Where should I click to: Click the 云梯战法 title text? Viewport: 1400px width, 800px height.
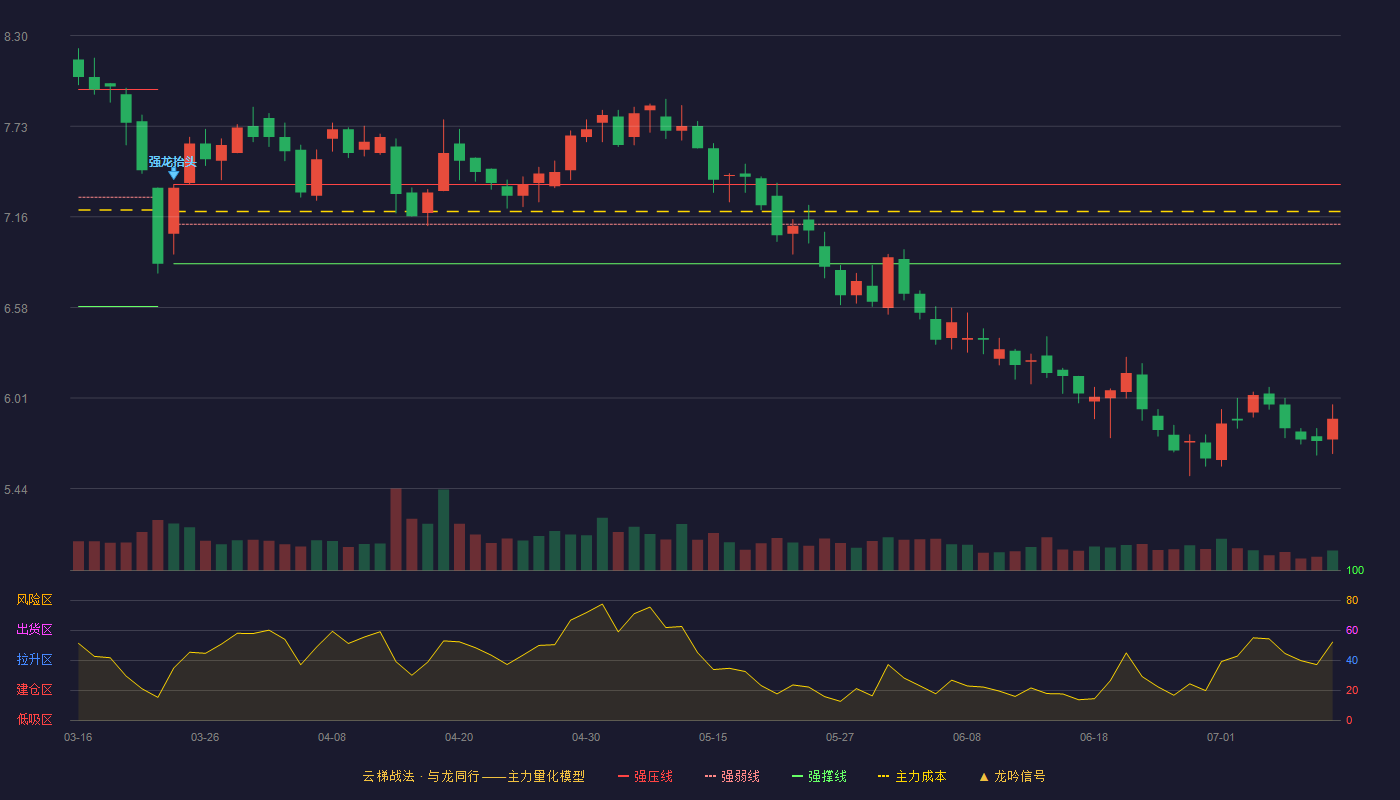[x=388, y=776]
